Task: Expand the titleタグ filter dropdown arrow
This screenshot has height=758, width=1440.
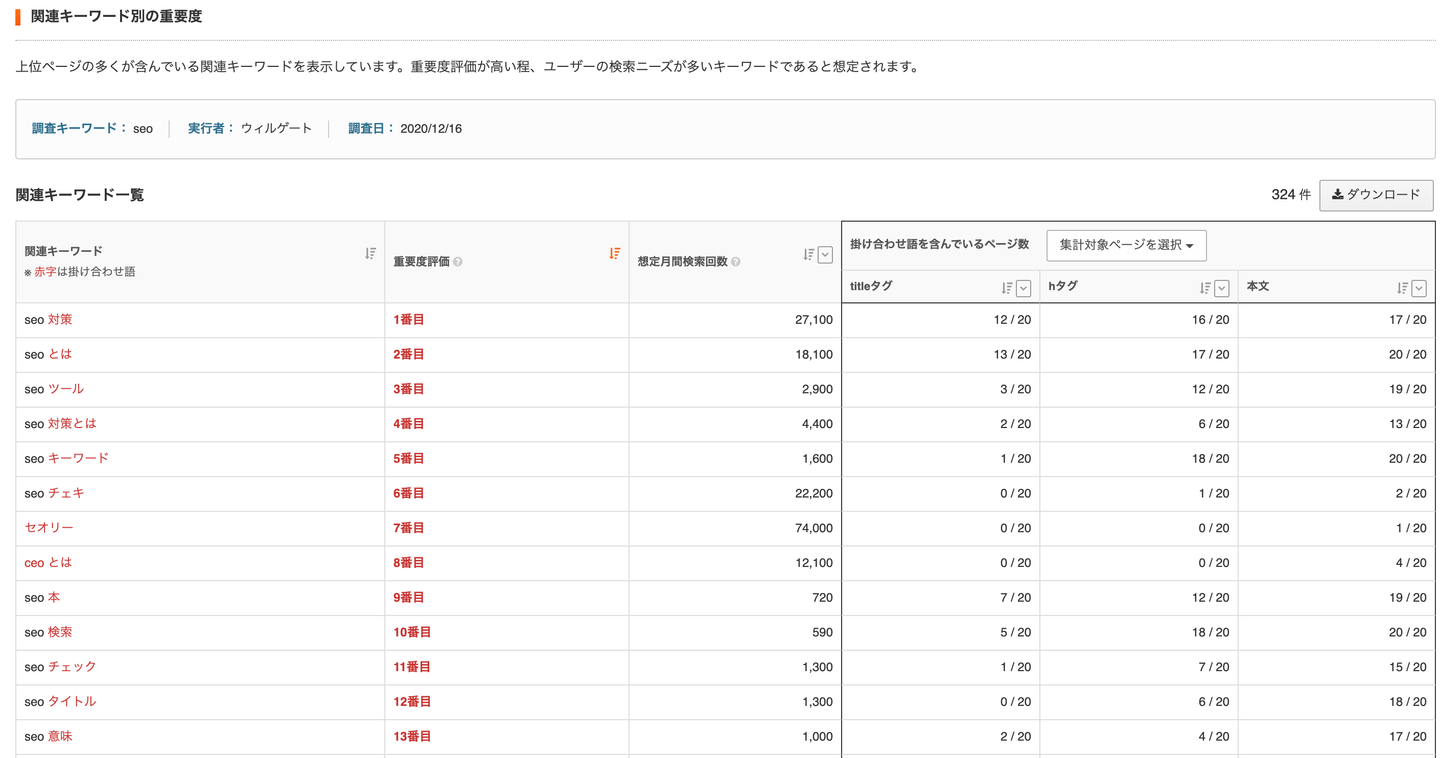Action: (x=1023, y=288)
